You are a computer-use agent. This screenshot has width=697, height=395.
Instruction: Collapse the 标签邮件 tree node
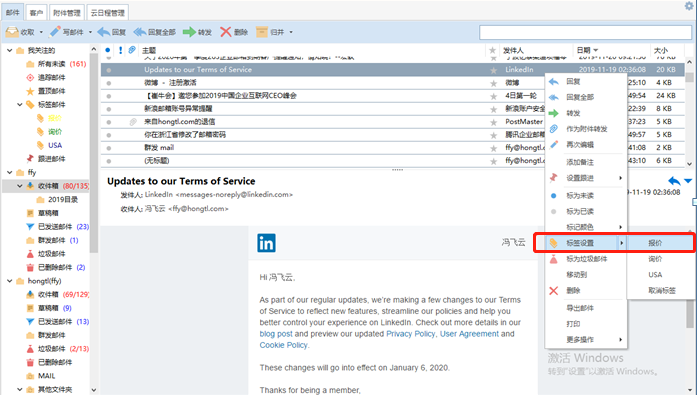coord(20,105)
